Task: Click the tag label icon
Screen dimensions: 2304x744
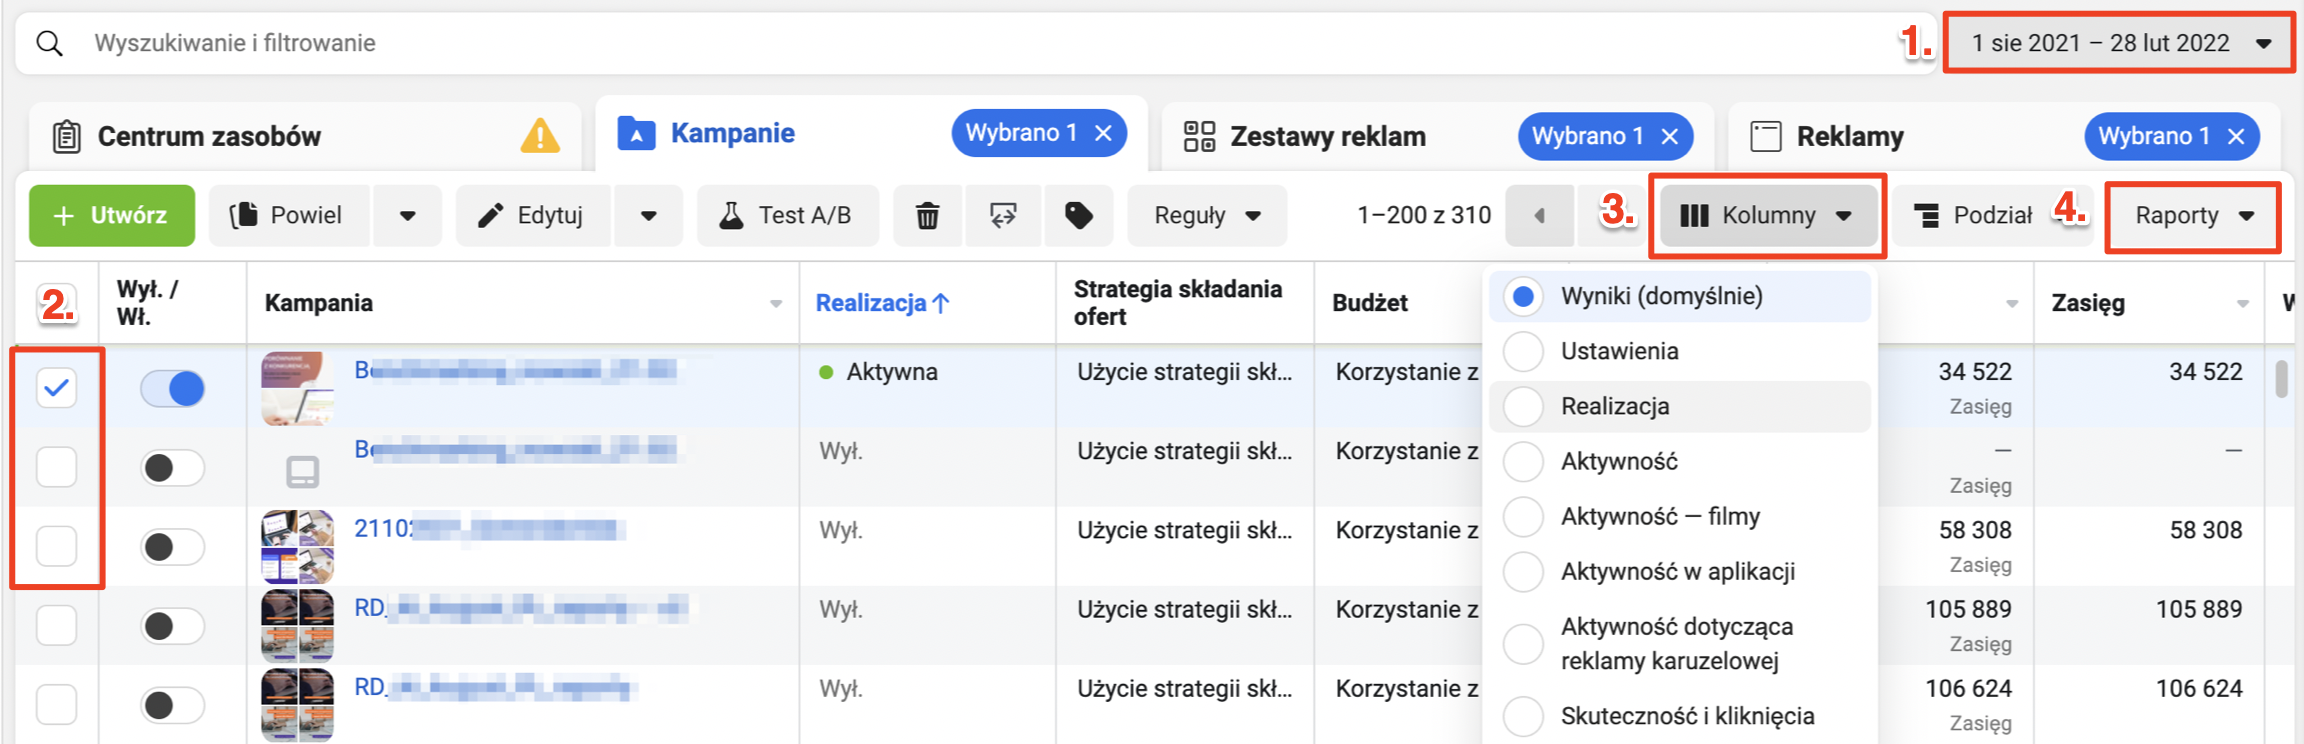Action: coord(1078,216)
